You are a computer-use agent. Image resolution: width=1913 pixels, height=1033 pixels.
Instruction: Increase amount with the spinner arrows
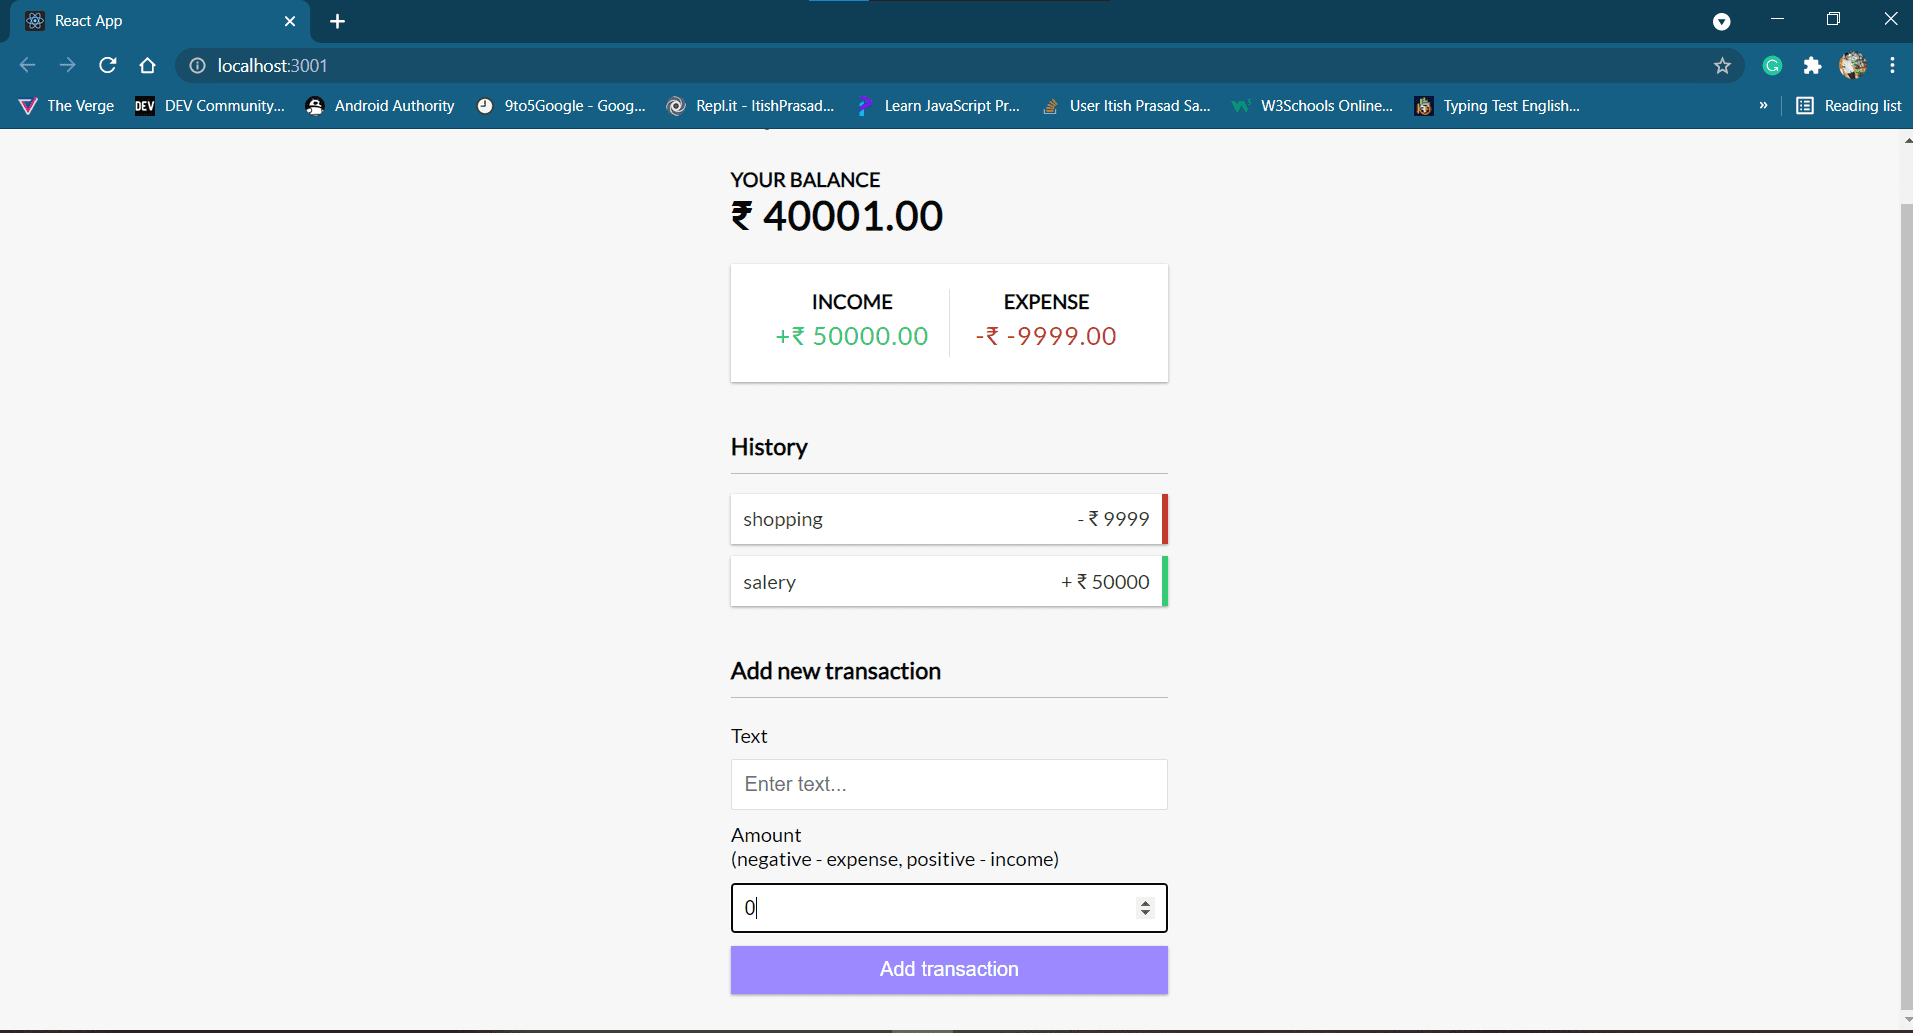[x=1145, y=902]
